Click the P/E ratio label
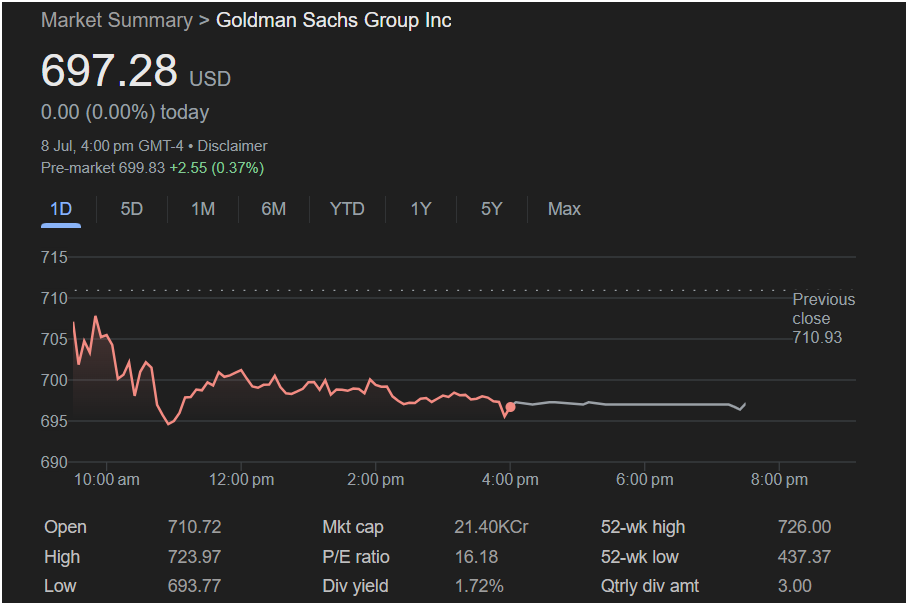 [x=356, y=557]
